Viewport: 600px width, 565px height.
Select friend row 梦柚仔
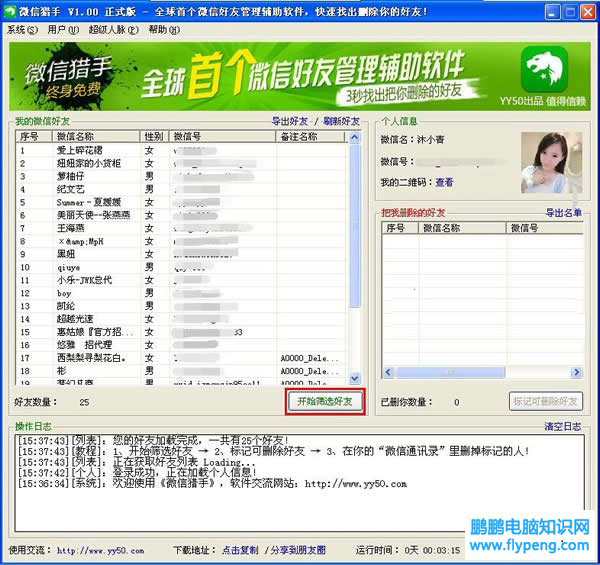pyautogui.click(x=181, y=176)
